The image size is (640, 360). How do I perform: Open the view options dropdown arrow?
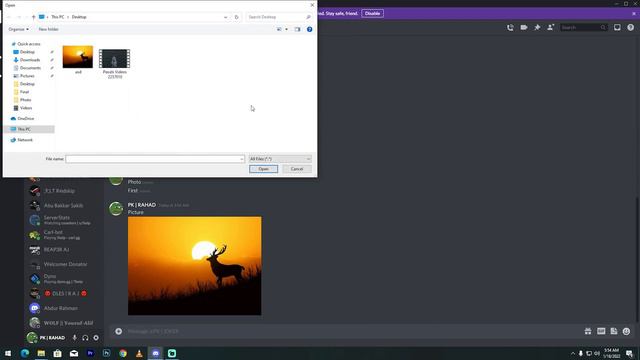pyautogui.click(x=286, y=29)
